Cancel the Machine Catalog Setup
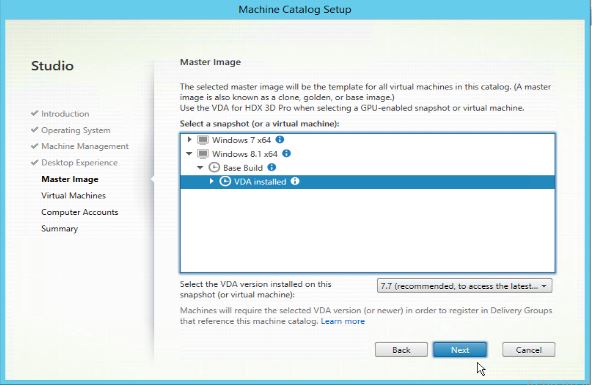The height and width of the screenshot is (385, 592). 529,350
